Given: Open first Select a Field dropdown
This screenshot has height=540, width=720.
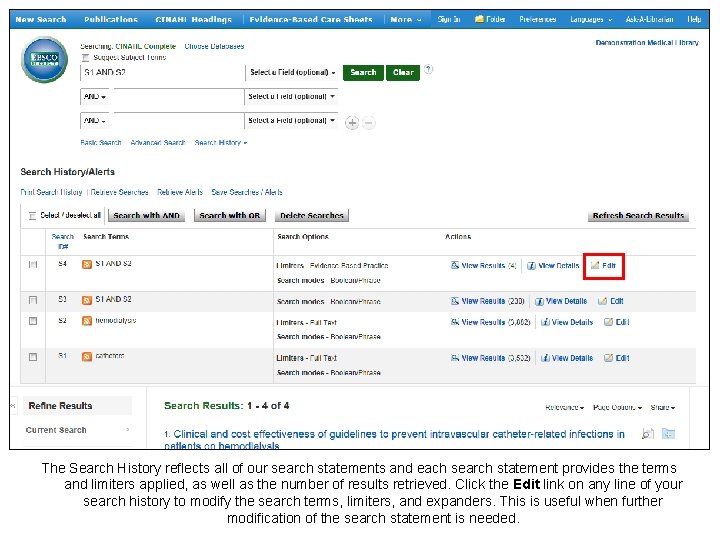Looking at the screenshot, I should [292, 73].
